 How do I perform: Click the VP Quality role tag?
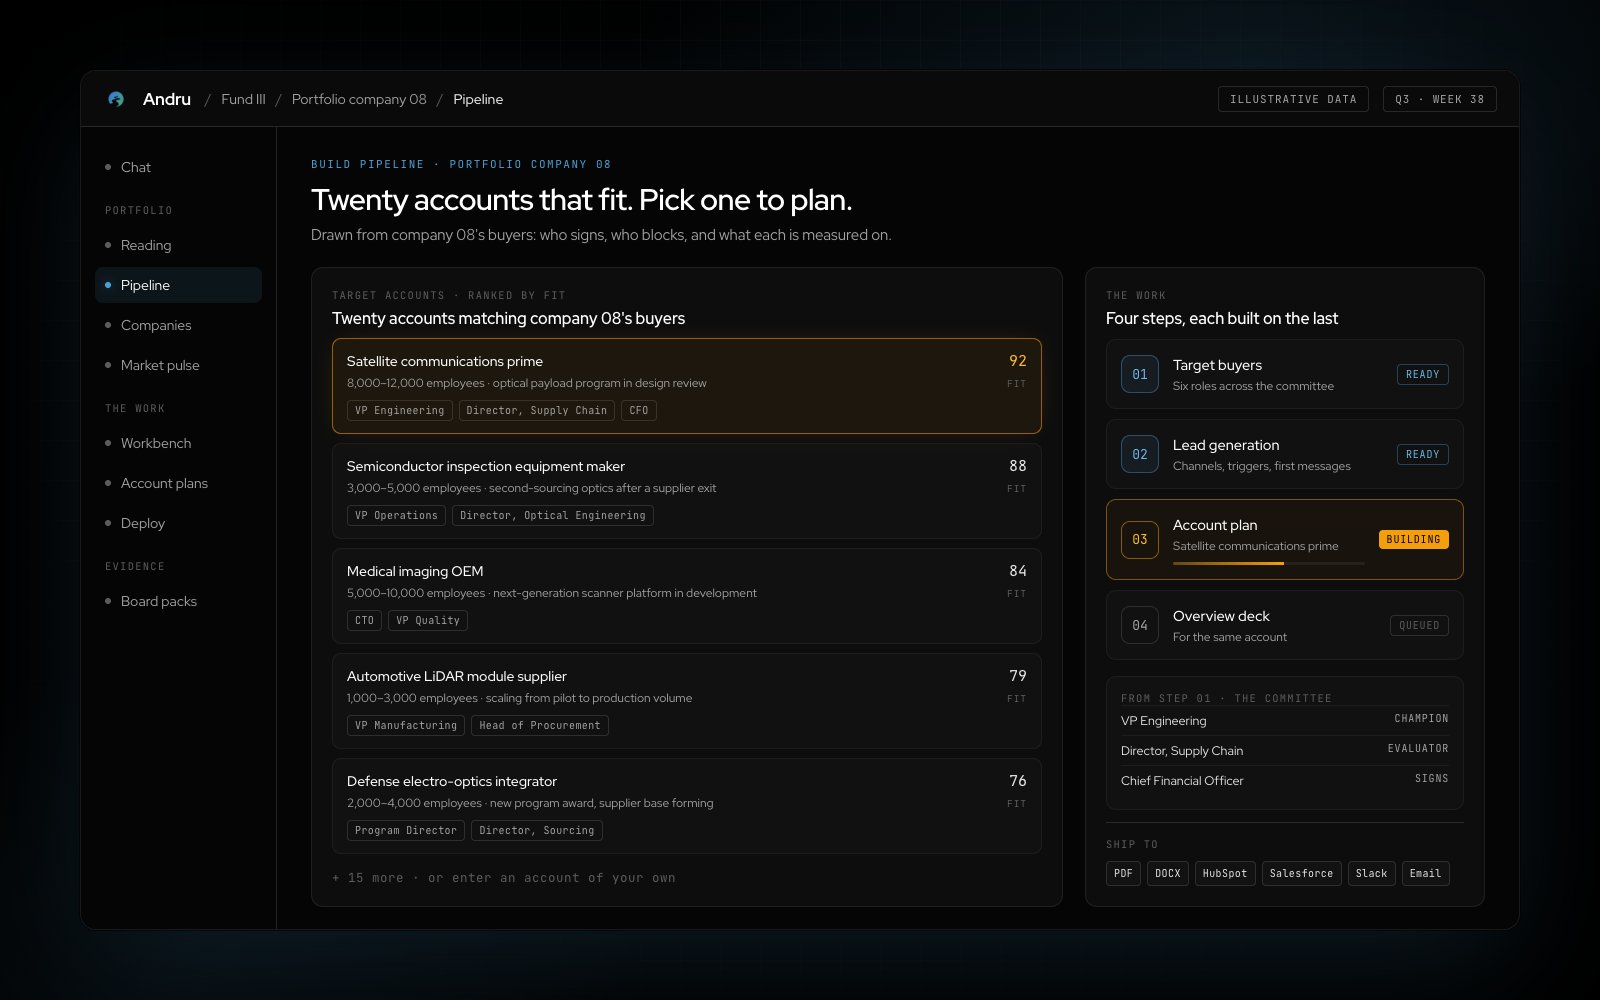(x=428, y=621)
